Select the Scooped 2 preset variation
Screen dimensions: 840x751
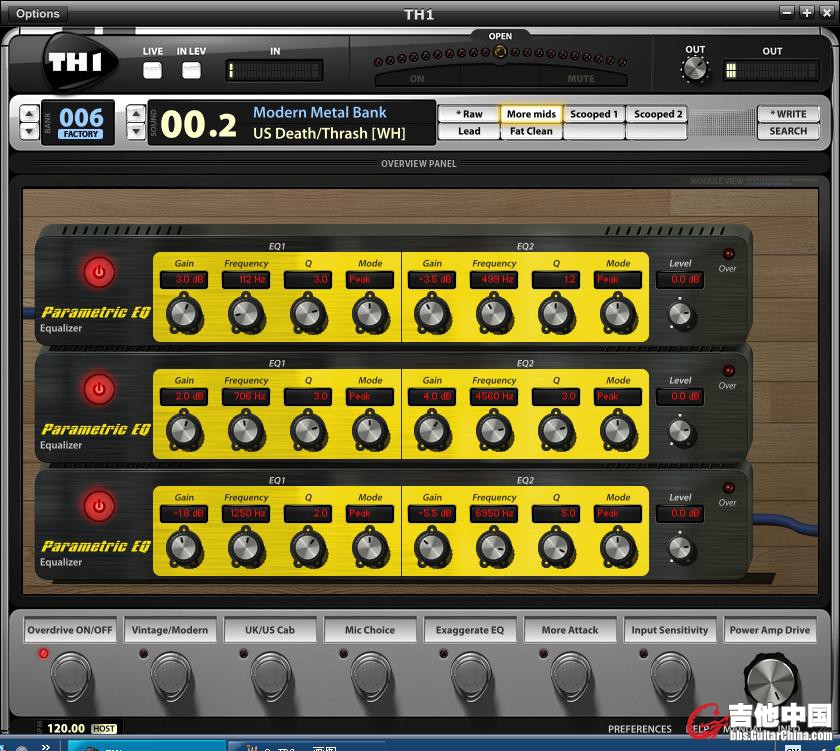coord(657,114)
